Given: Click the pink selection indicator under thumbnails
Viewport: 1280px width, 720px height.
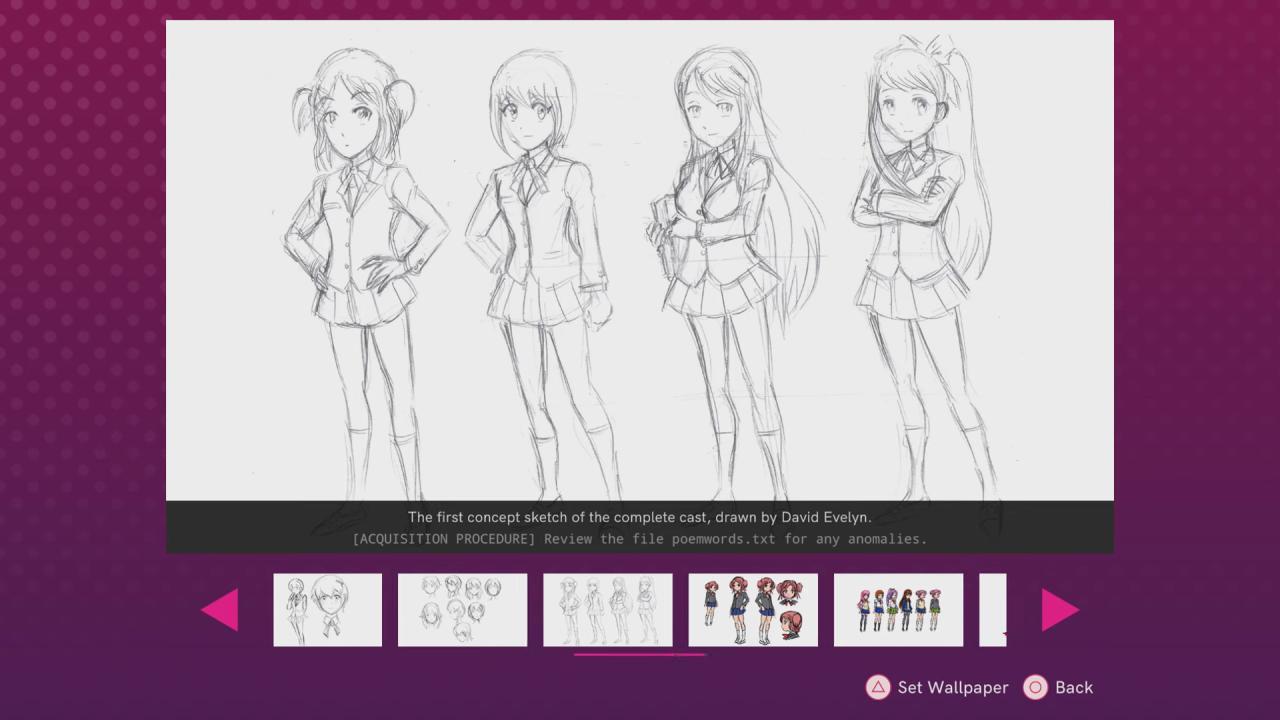Looking at the screenshot, I should click(x=640, y=654).
